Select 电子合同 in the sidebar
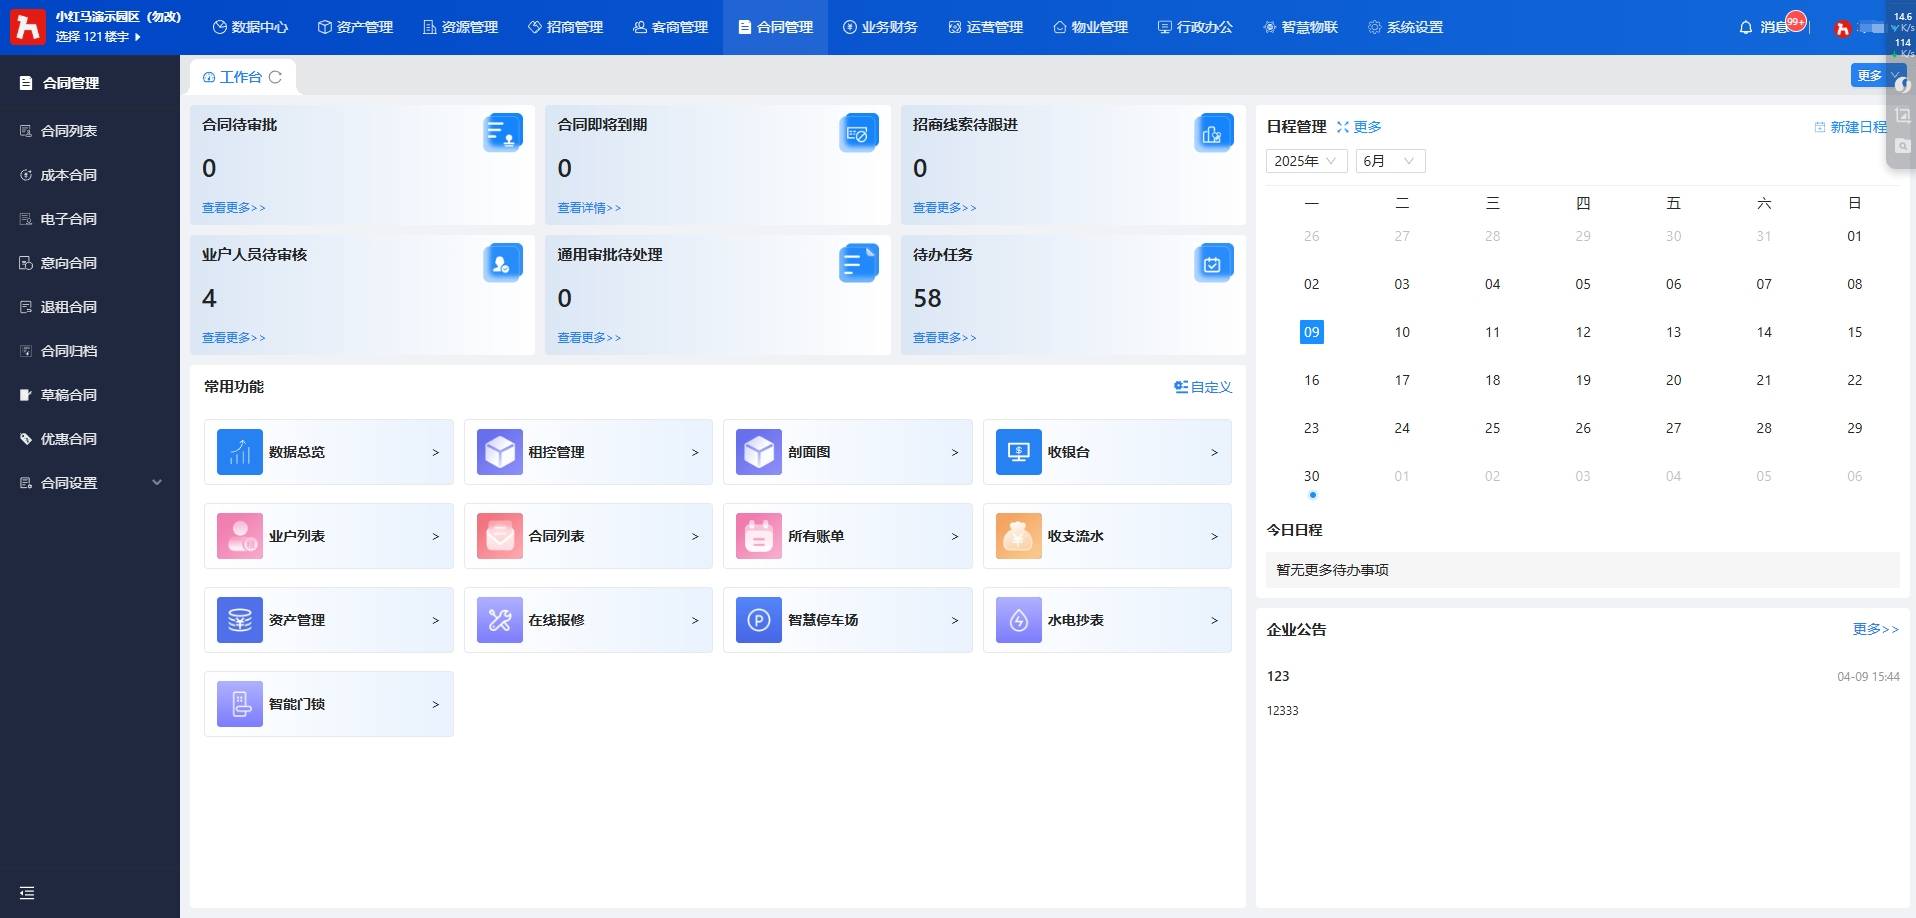The width and height of the screenshot is (1916, 918). tap(68, 219)
